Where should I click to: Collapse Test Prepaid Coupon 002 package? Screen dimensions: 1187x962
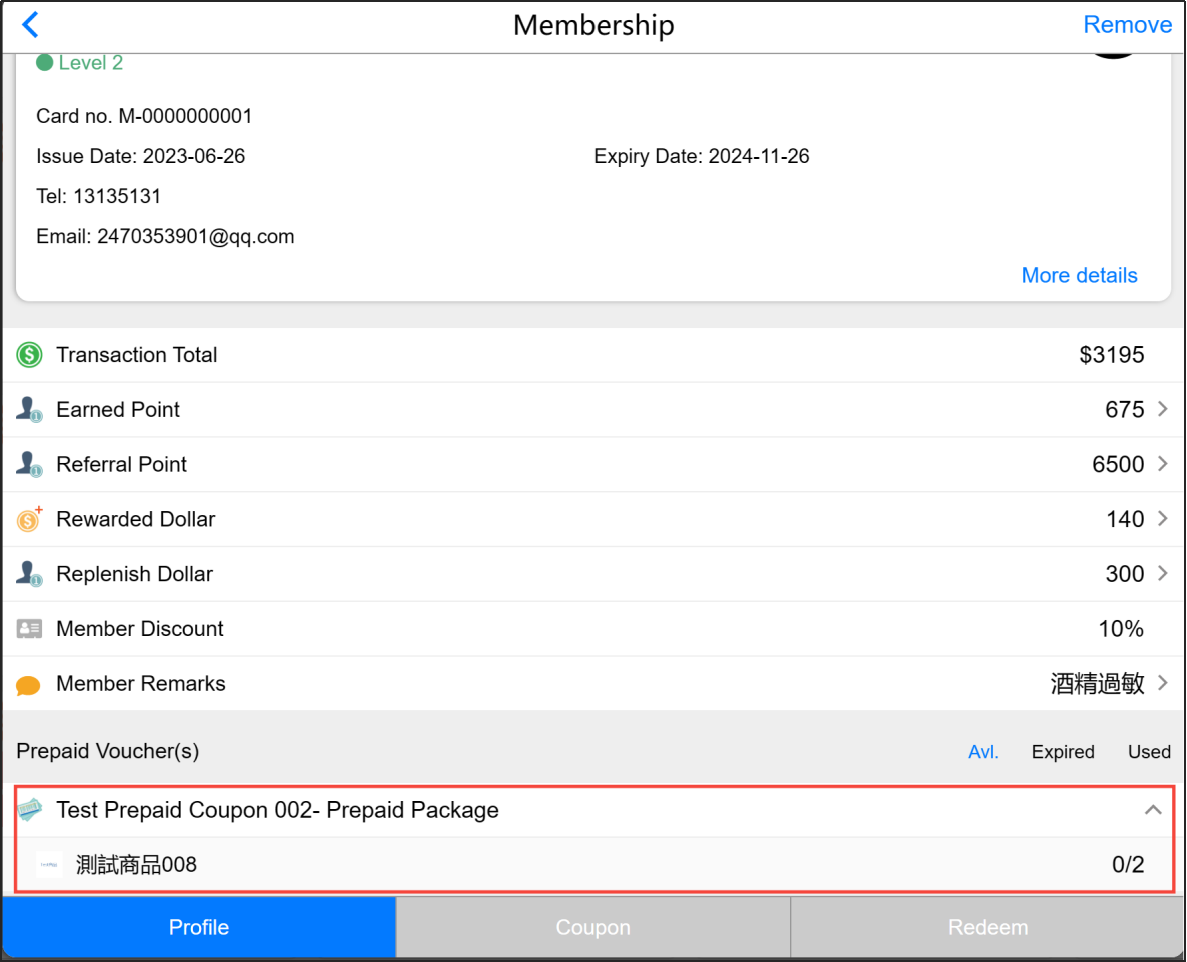1153,810
